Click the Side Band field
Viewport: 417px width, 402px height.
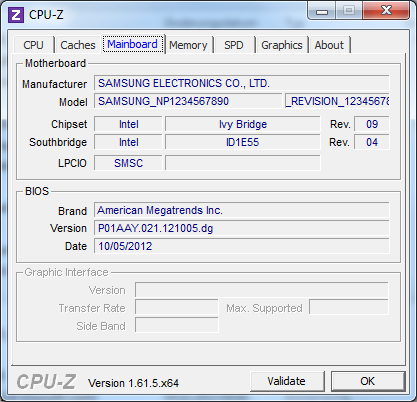[177, 325]
